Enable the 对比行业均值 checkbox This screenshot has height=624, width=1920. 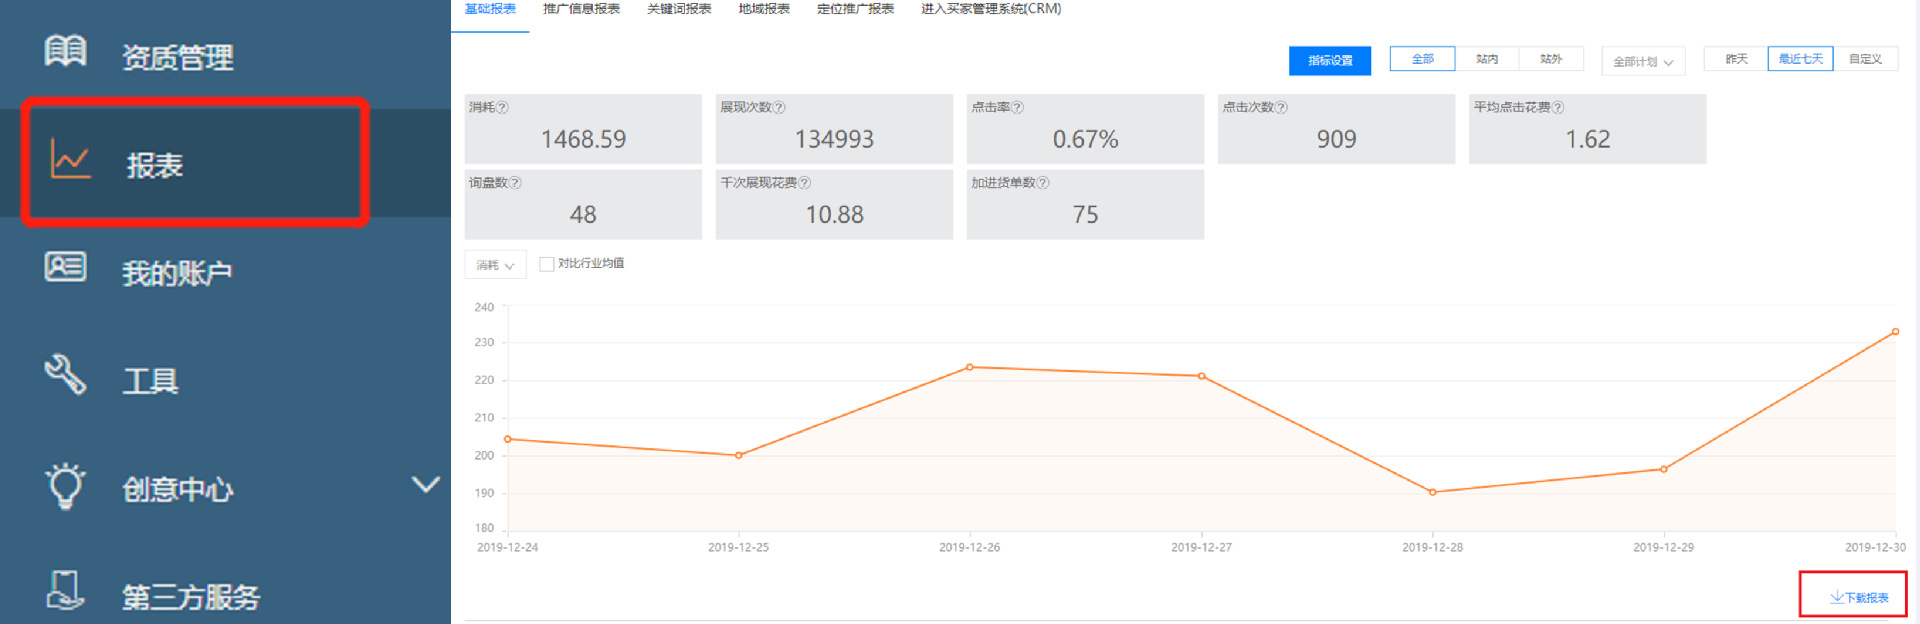click(546, 264)
